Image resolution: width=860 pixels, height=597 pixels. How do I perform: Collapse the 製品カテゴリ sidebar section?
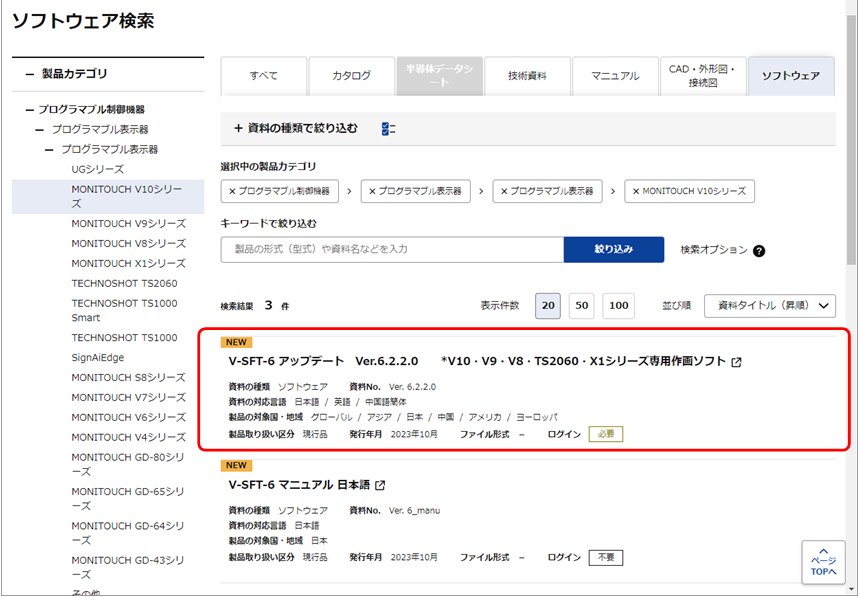[30, 74]
